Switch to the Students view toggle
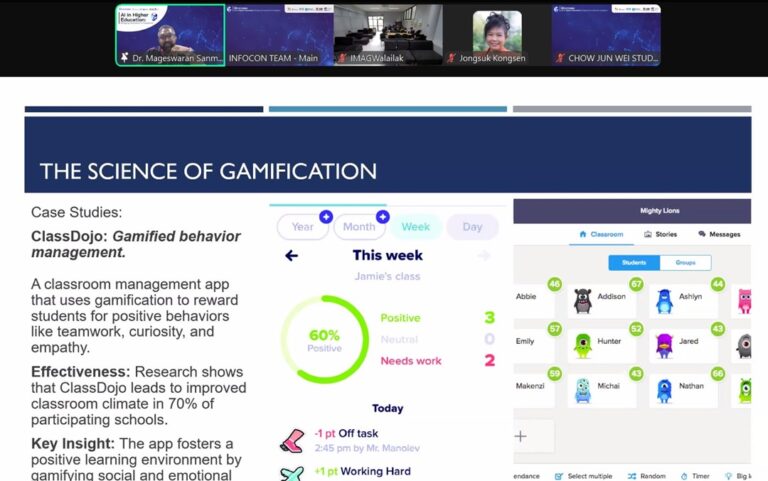This screenshot has width=768, height=481. pyautogui.click(x=634, y=263)
